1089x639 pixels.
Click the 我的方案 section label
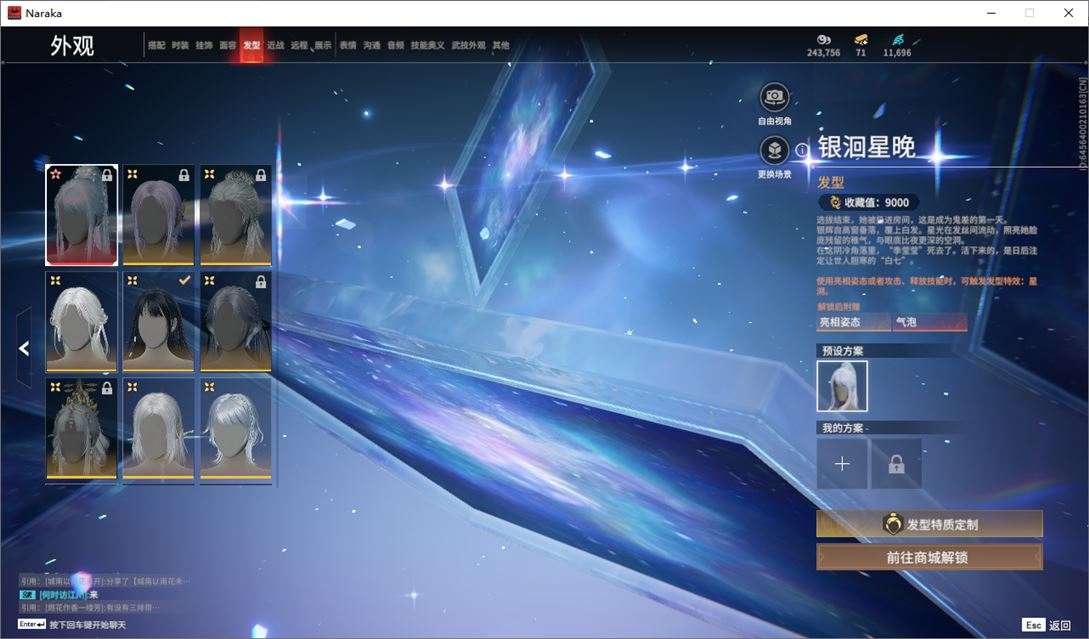842,428
